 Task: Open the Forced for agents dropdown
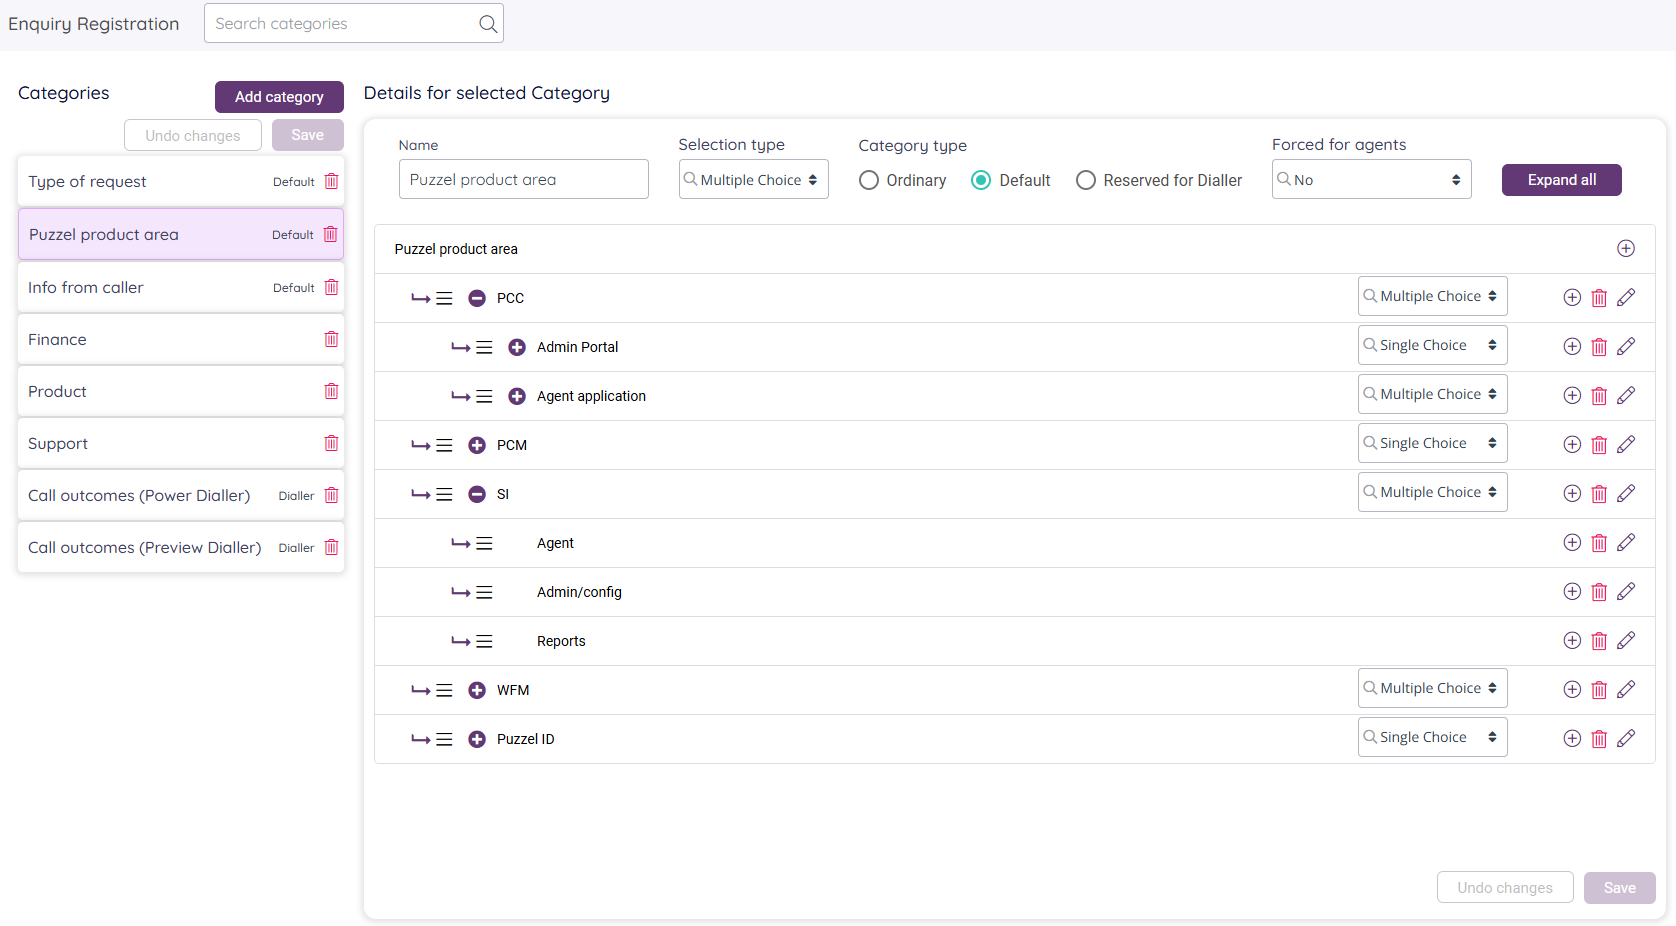(x=1371, y=180)
